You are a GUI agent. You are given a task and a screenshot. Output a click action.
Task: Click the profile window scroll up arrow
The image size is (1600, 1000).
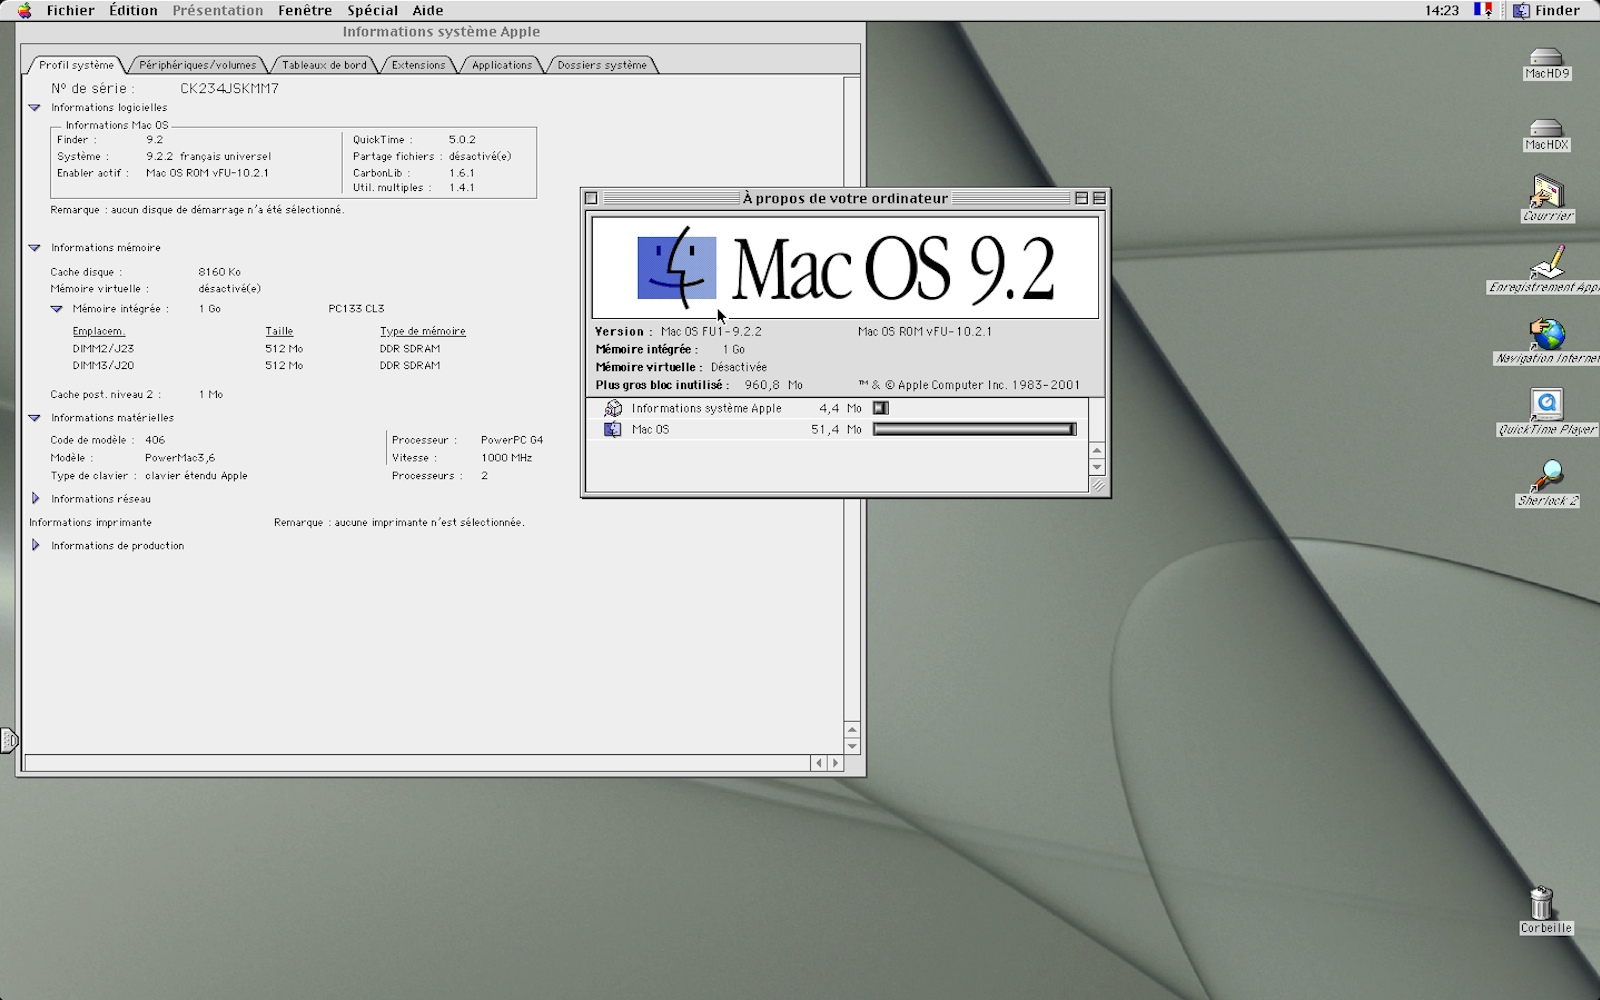(x=852, y=729)
